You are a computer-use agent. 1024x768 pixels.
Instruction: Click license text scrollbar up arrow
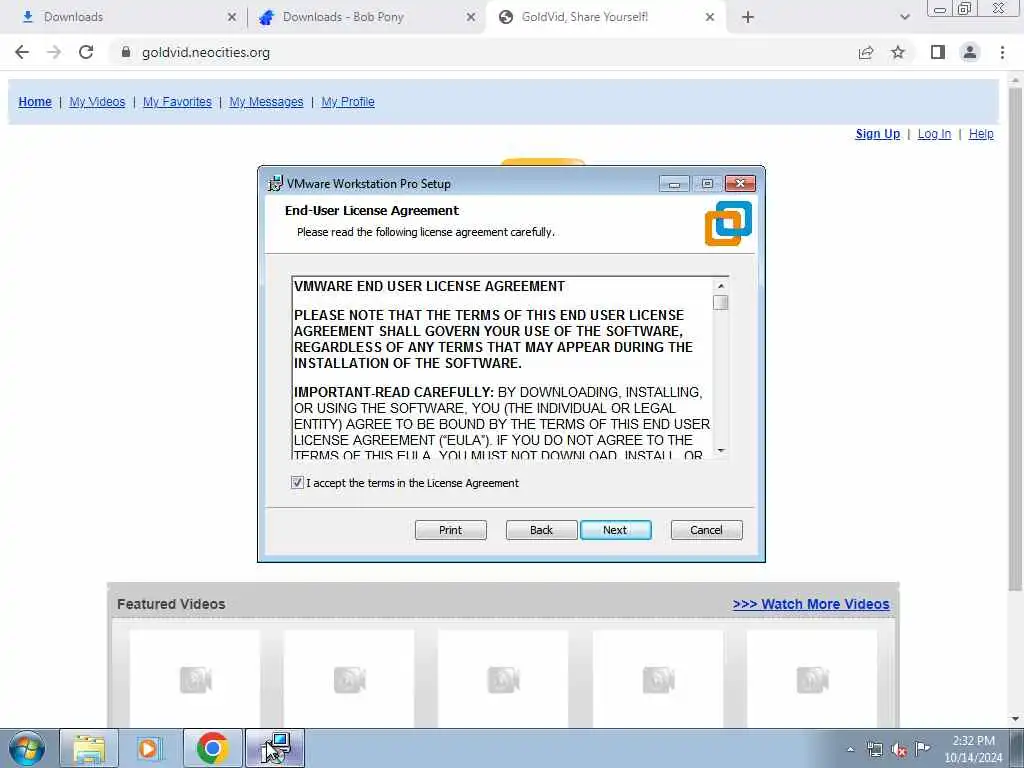pos(721,286)
